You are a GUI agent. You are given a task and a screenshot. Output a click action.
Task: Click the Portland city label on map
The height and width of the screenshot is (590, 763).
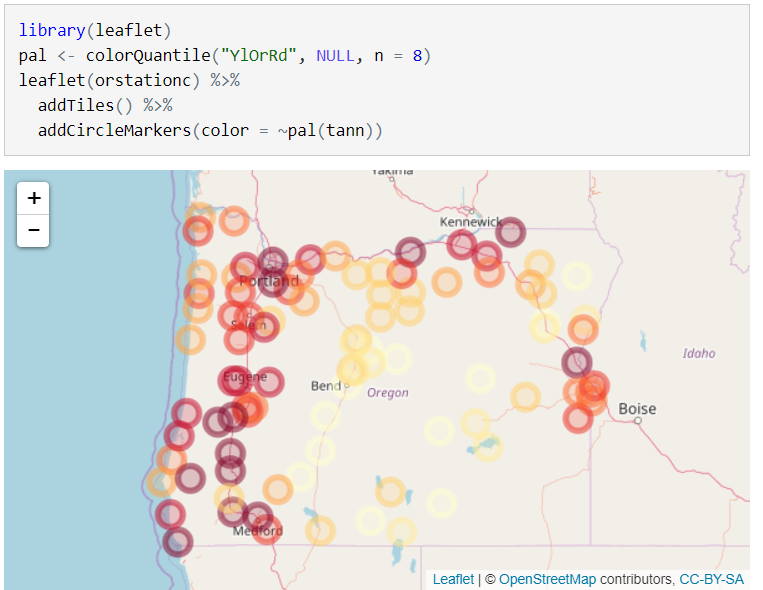(269, 282)
